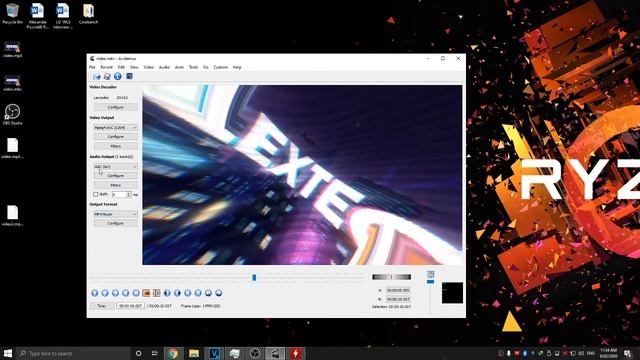Step forward one frame
The image size is (640, 360).
115,293
